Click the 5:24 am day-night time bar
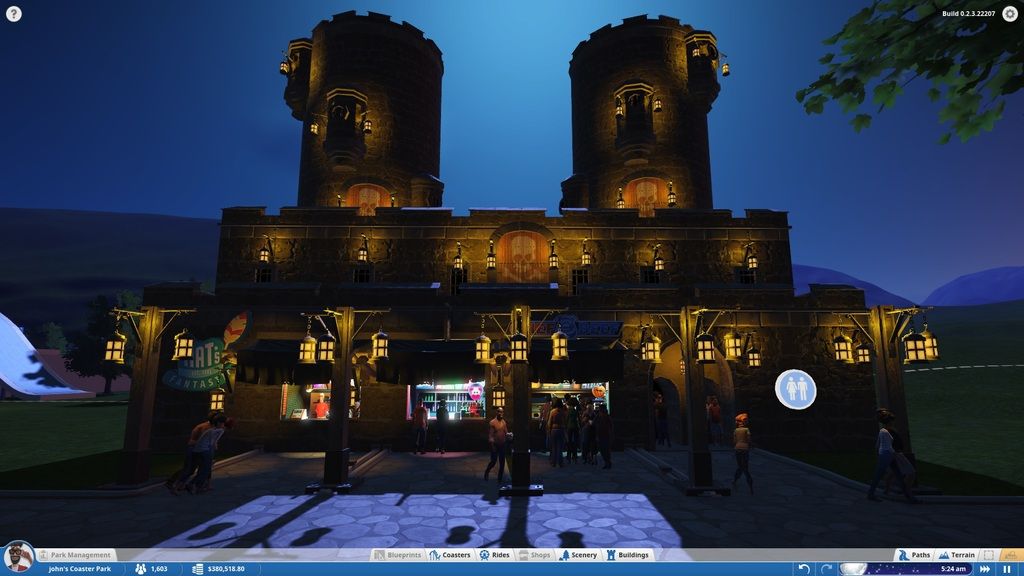The height and width of the screenshot is (576, 1024). click(x=906, y=569)
